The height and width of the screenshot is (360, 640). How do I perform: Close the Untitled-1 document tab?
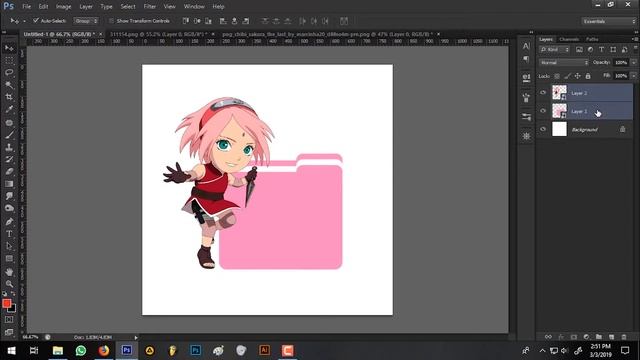coord(100,34)
